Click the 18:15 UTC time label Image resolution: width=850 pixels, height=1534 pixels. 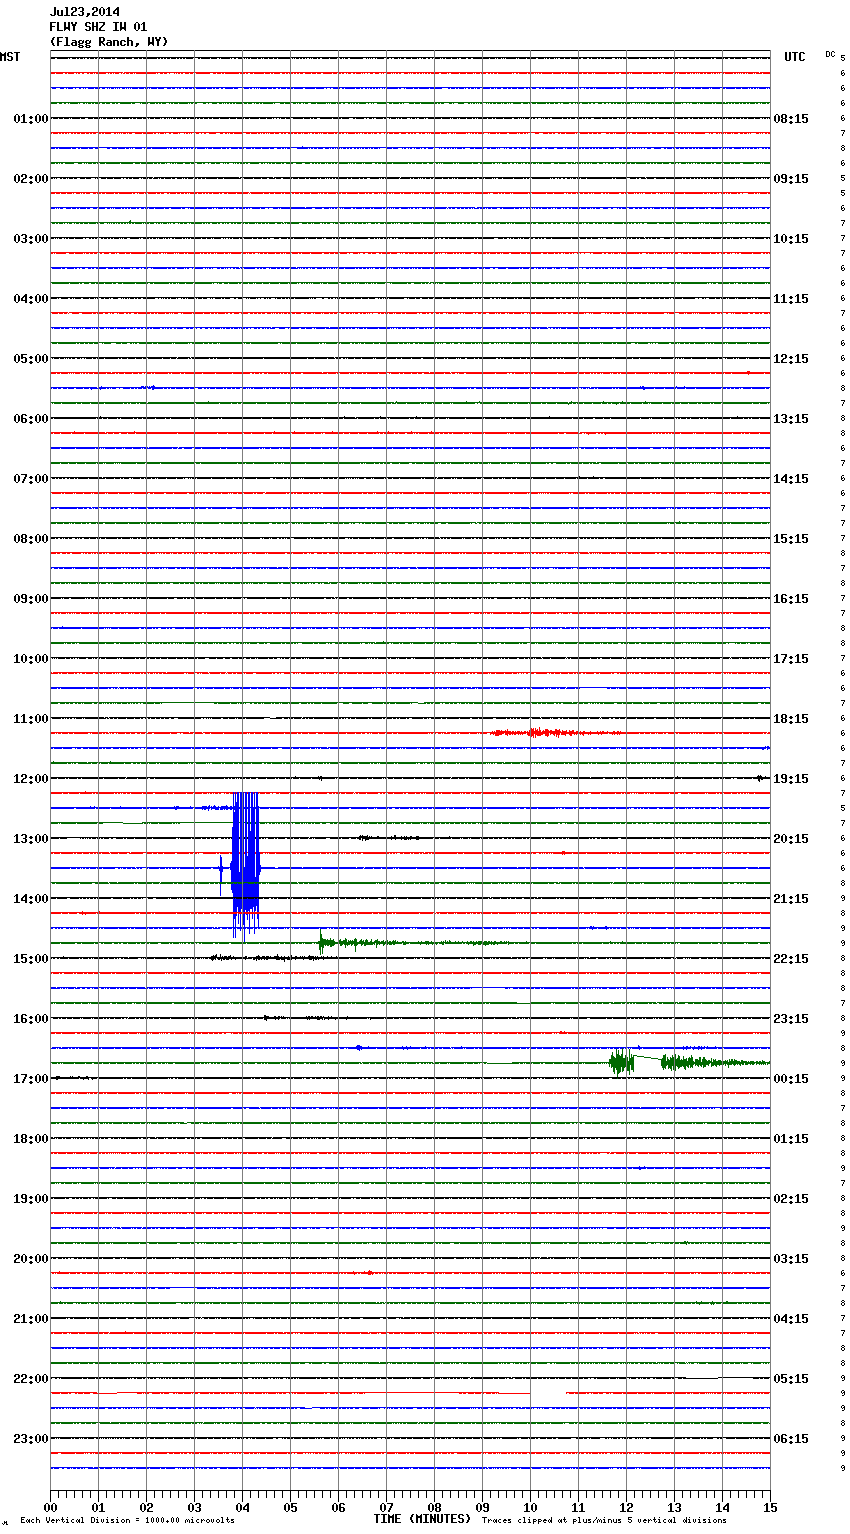(791, 719)
